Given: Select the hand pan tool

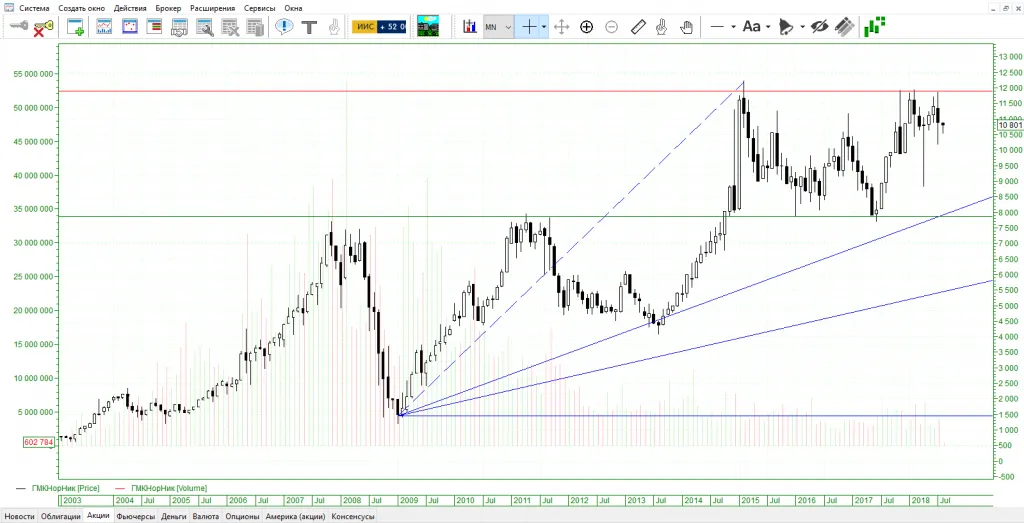Looking at the screenshot, I should [687, 27].
